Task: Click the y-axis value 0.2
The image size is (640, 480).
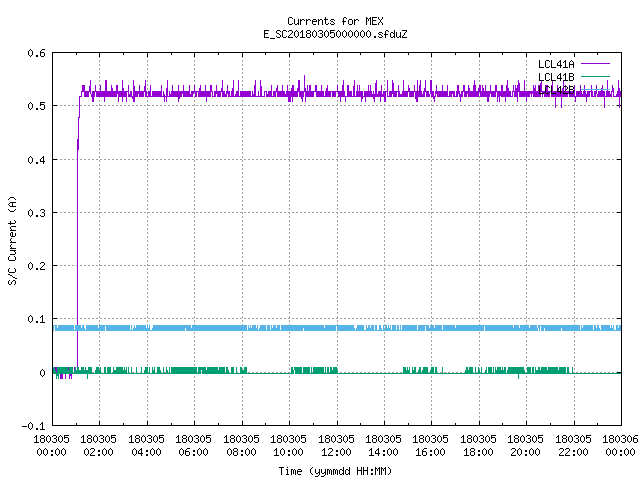Action: click(36, 266)
